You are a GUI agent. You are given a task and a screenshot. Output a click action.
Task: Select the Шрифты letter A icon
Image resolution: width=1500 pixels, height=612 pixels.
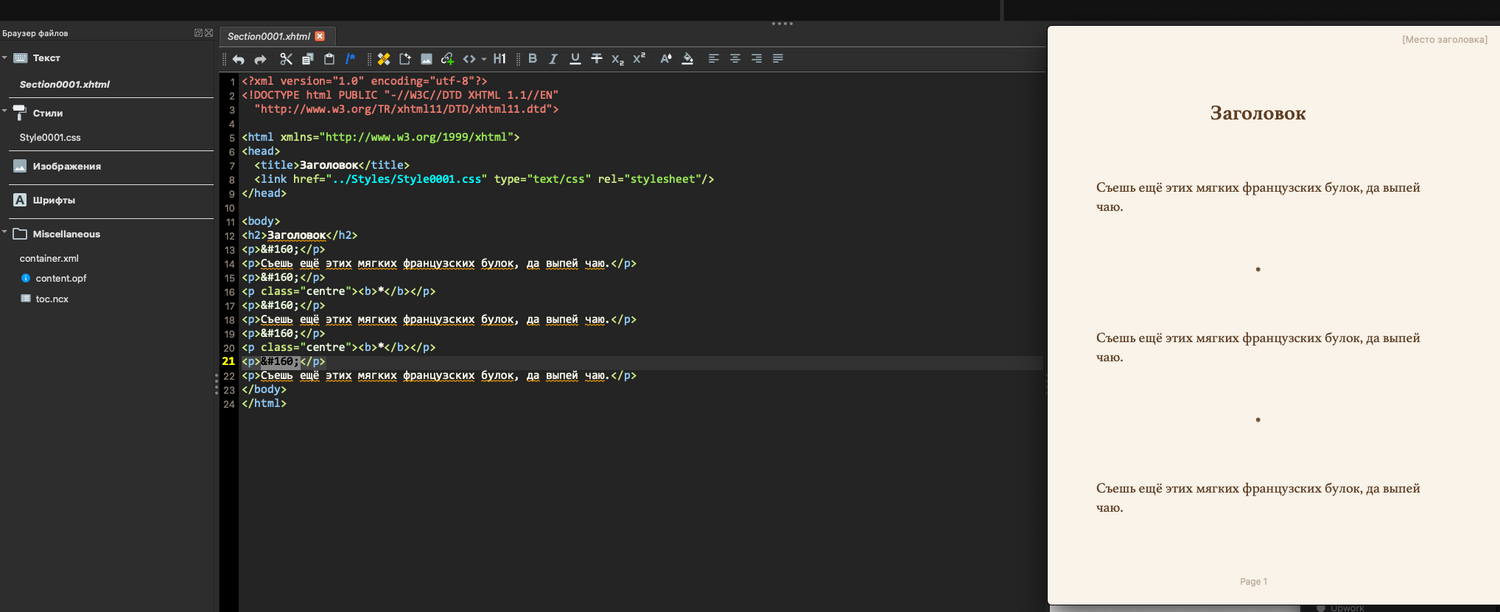click(19, 200)
